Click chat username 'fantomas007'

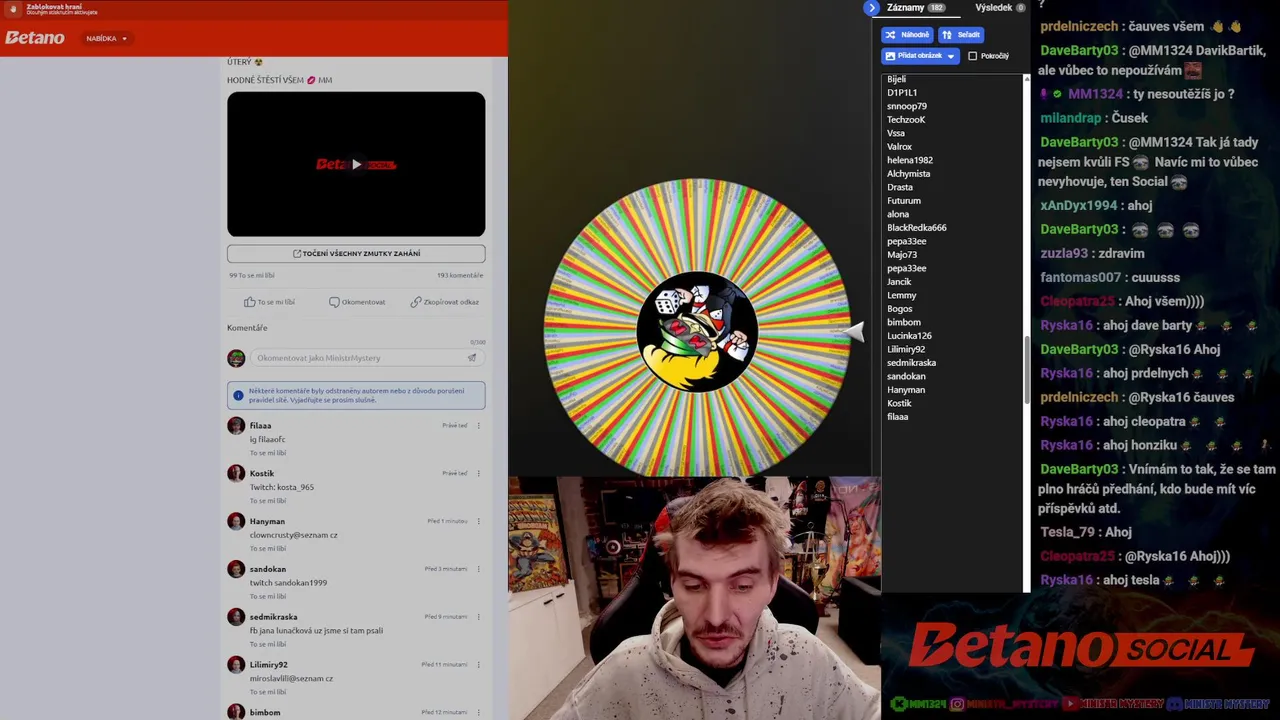click(1080, 278)
